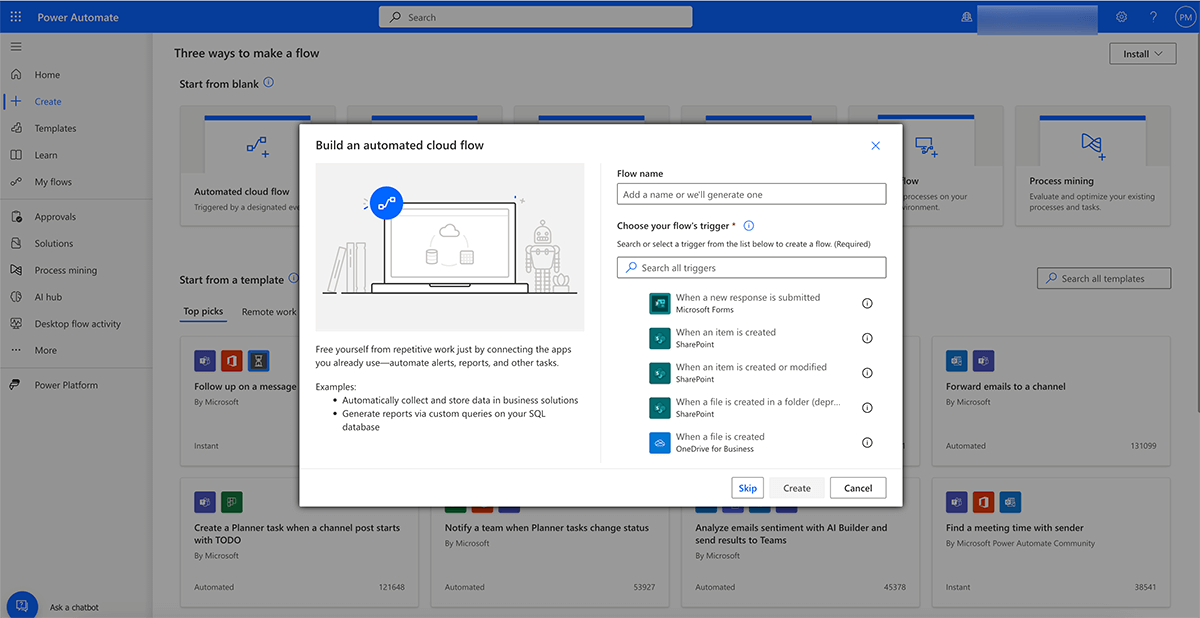Show info for OneDrive file created trigger
Screen dimensions: 1200x618
867,443
